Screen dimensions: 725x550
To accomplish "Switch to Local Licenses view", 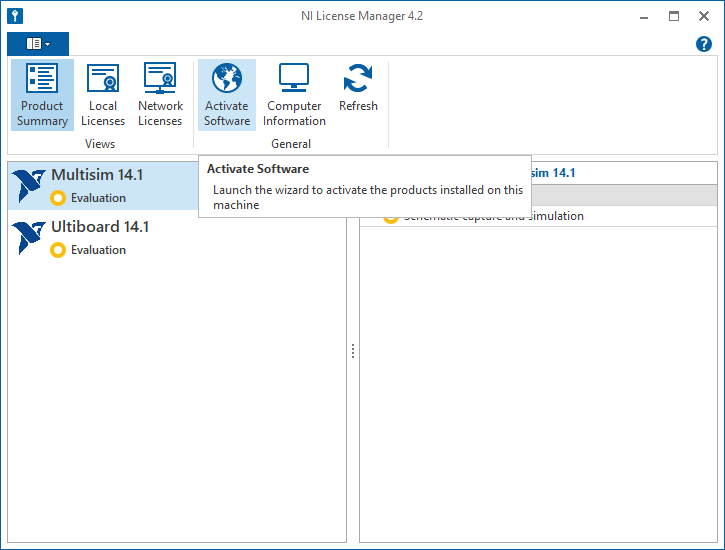I will [103, 95].
